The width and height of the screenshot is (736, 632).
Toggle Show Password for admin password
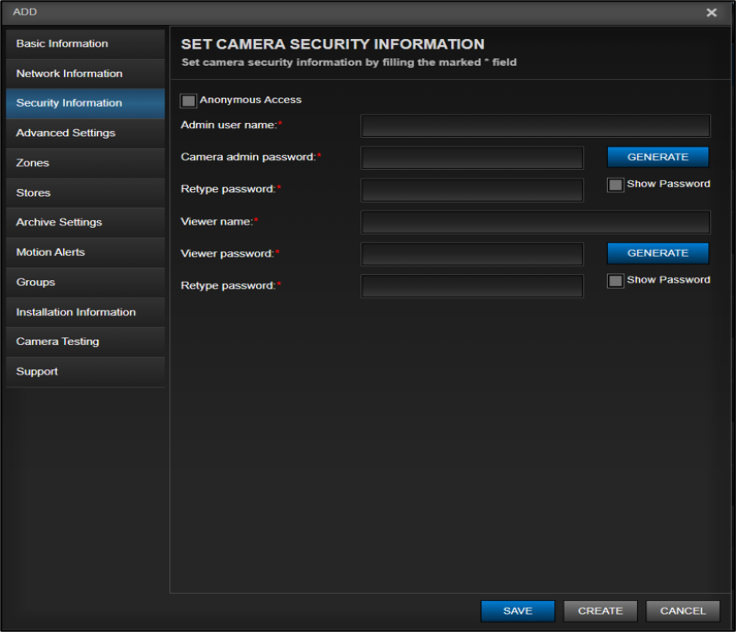[615, 185]
